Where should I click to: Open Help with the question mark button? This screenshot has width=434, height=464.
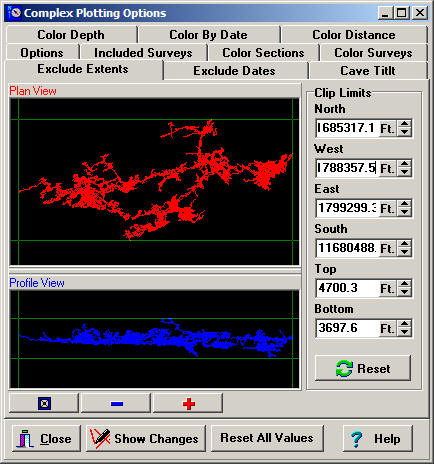click(377, 438)
